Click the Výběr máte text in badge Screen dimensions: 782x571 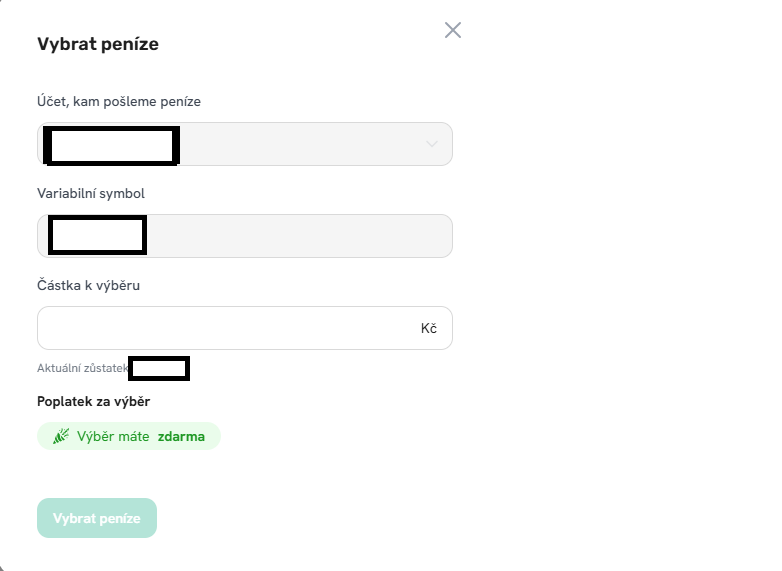coord(113,436)
